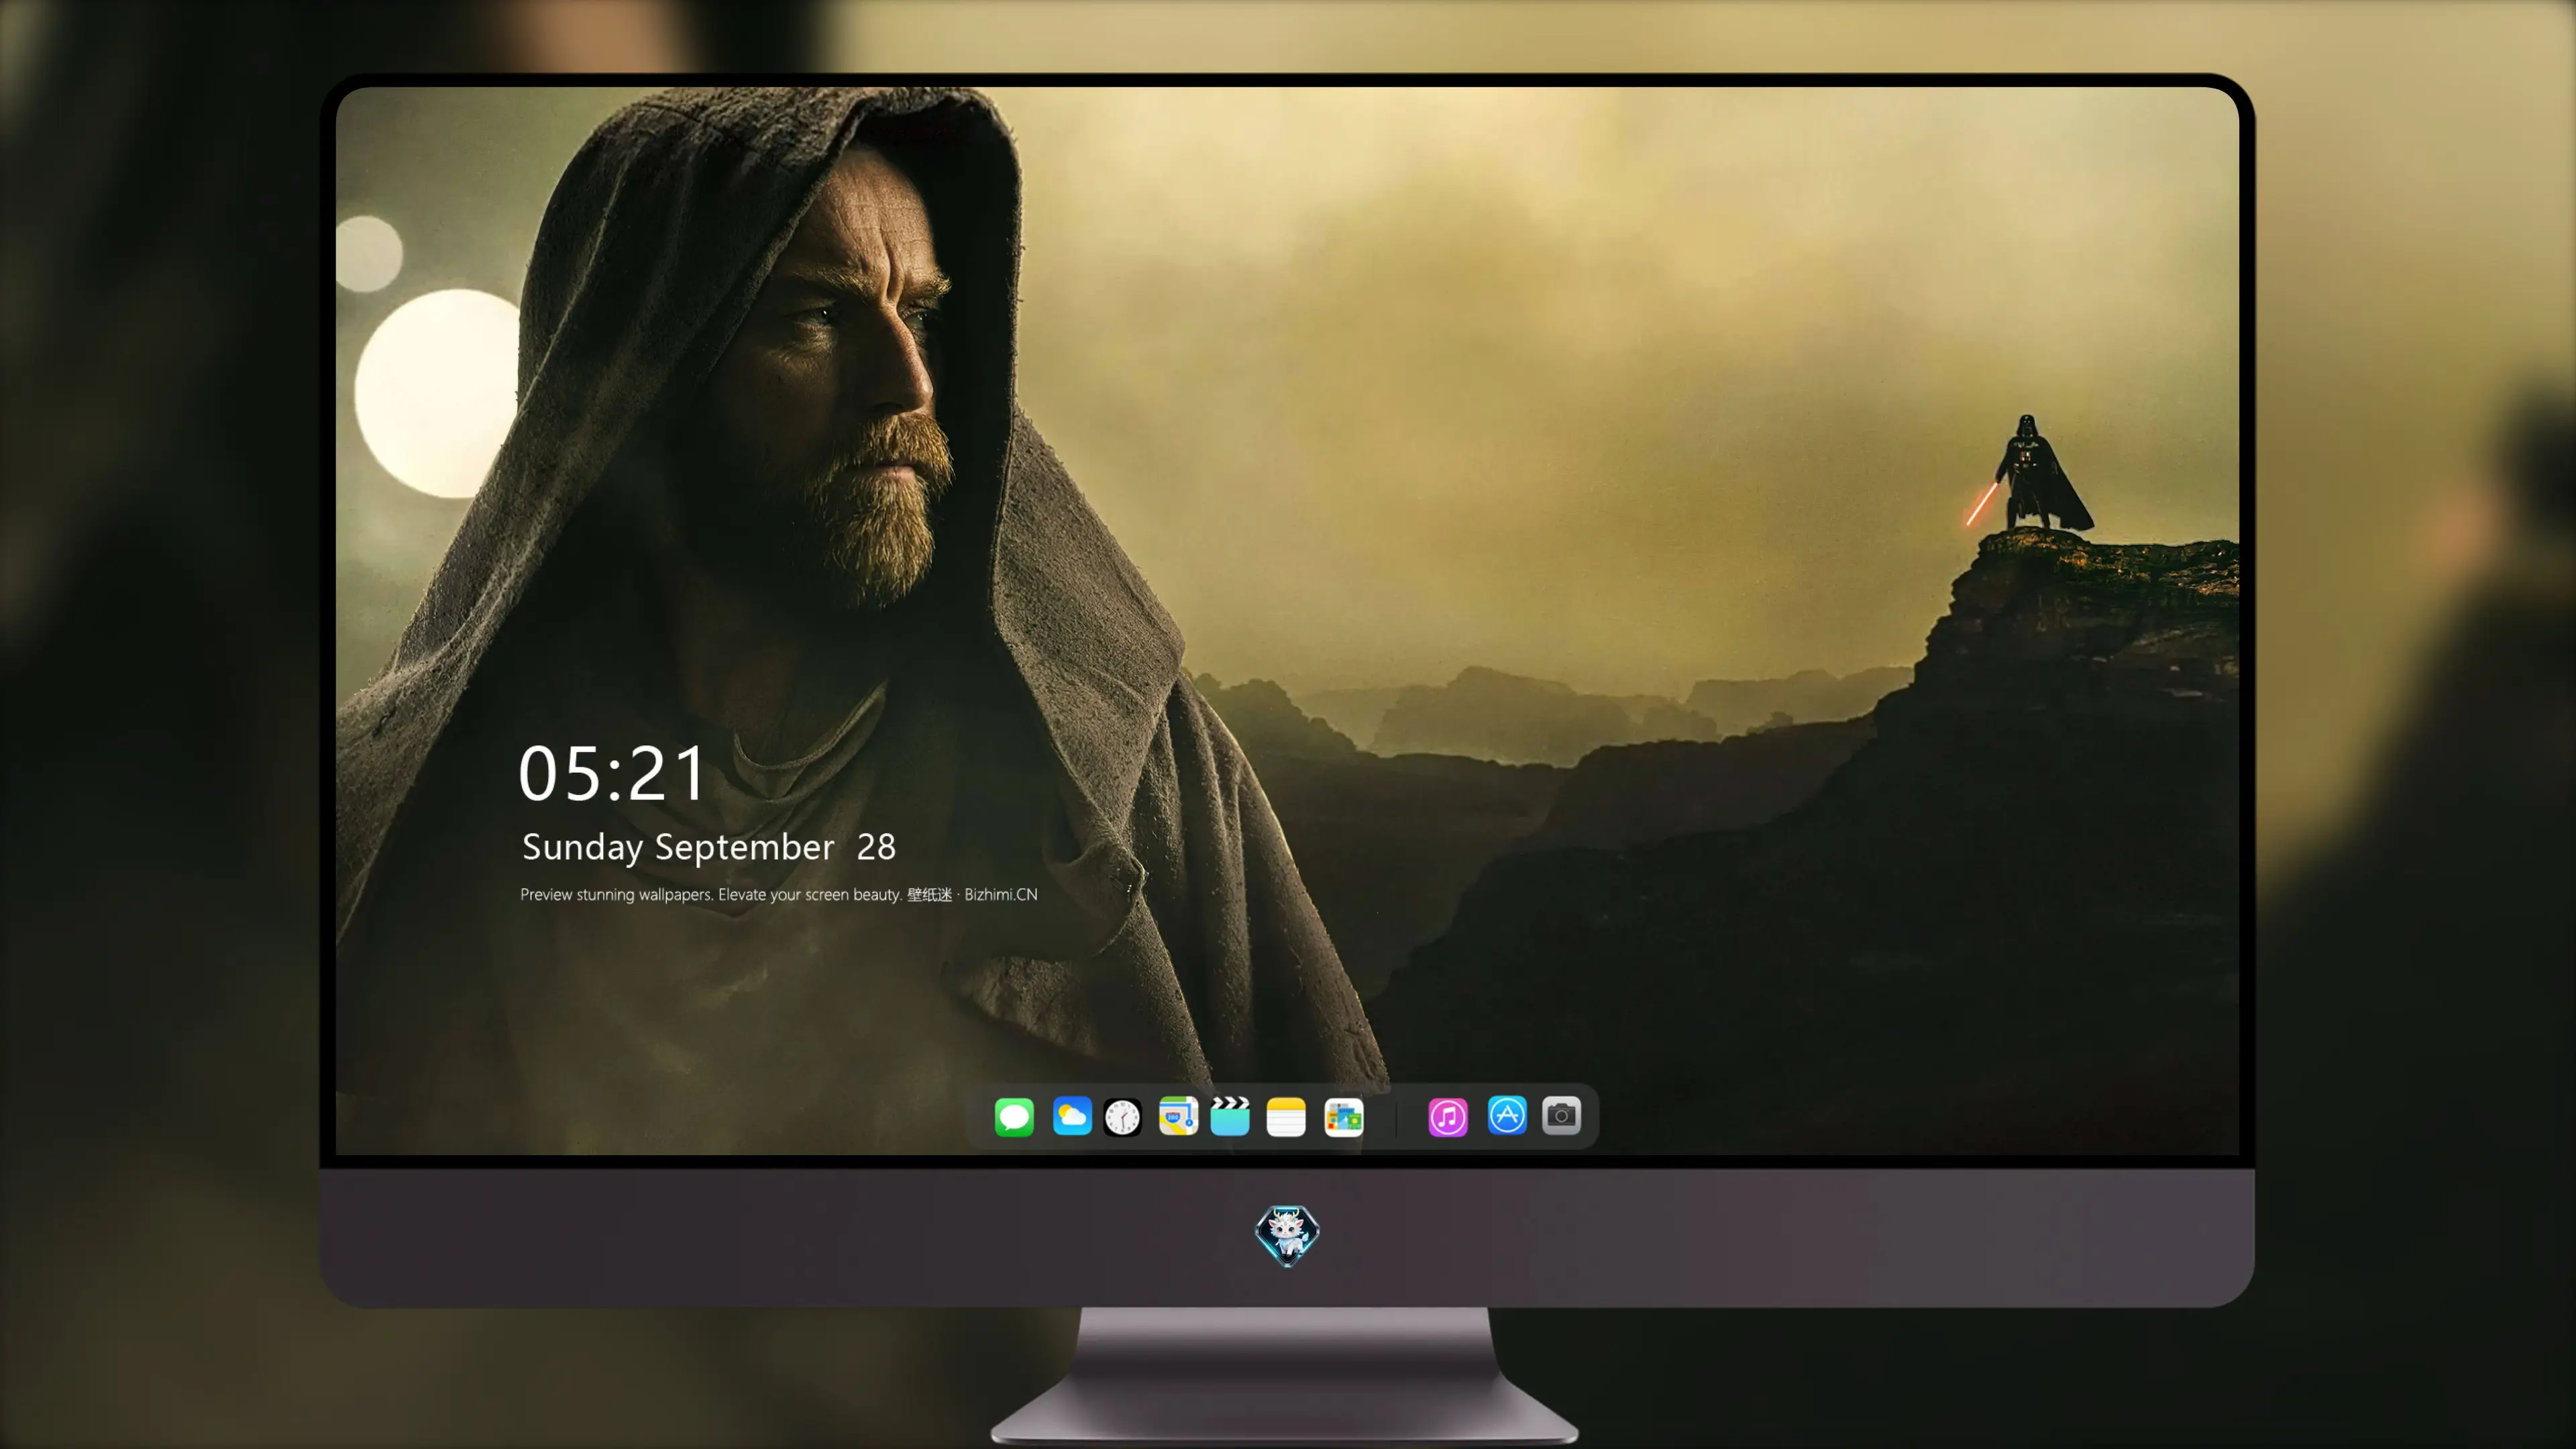
Task: Open the green Messages app in dock
Action: click(x=1014, y=1116)
